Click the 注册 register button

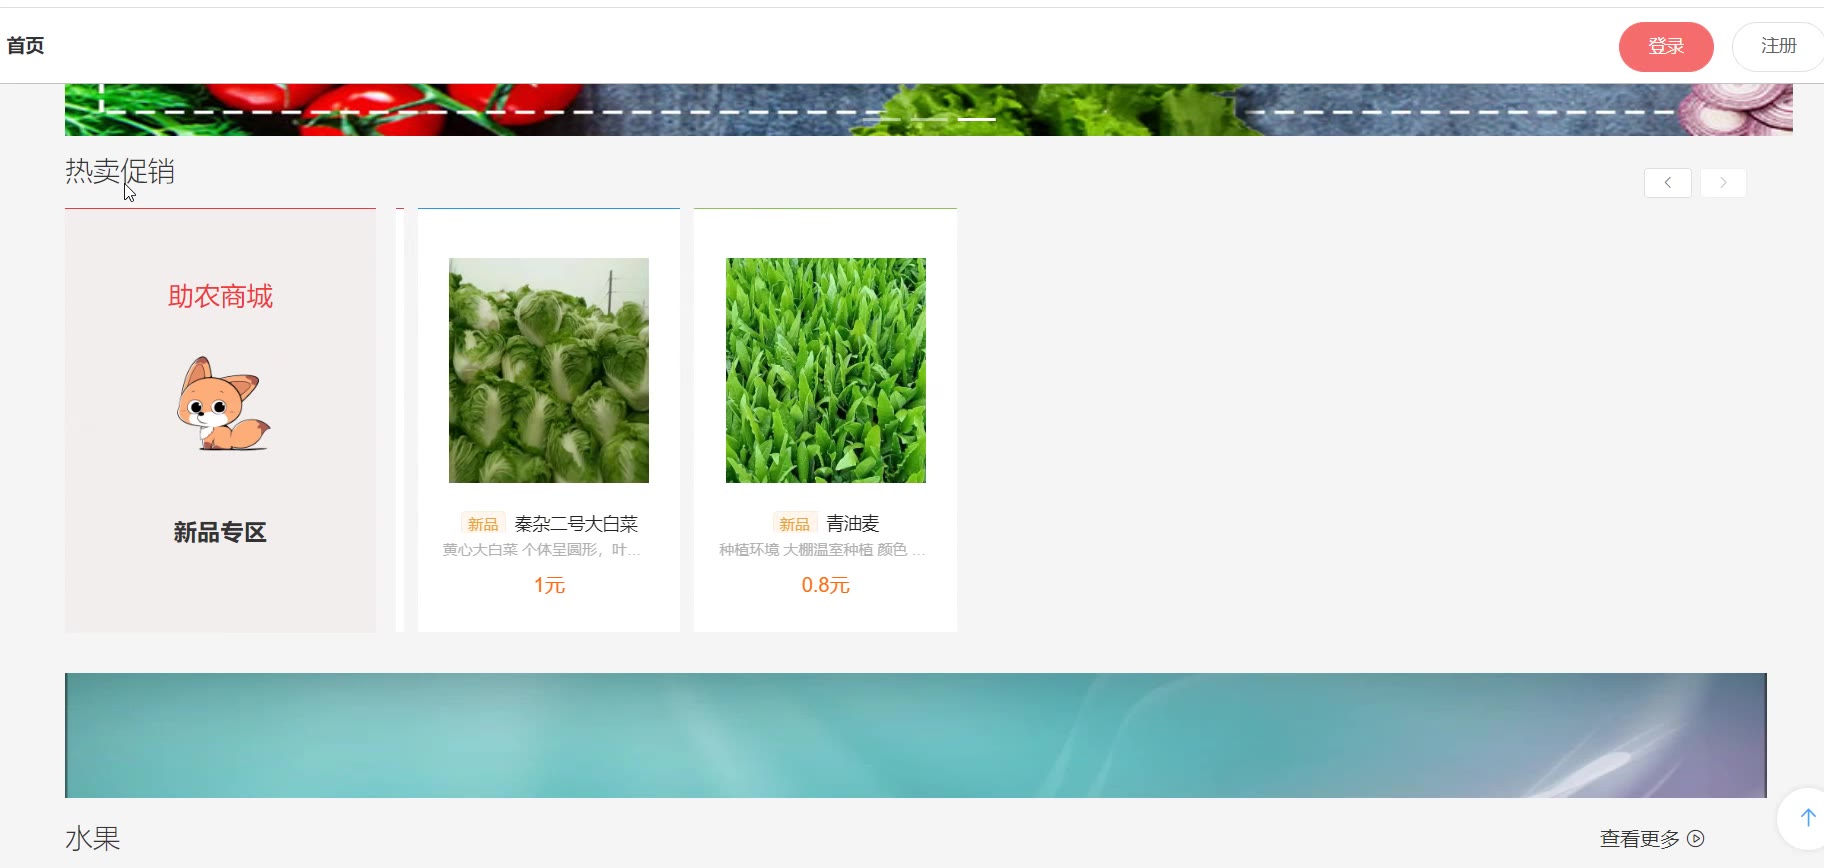pos(1778,46)
